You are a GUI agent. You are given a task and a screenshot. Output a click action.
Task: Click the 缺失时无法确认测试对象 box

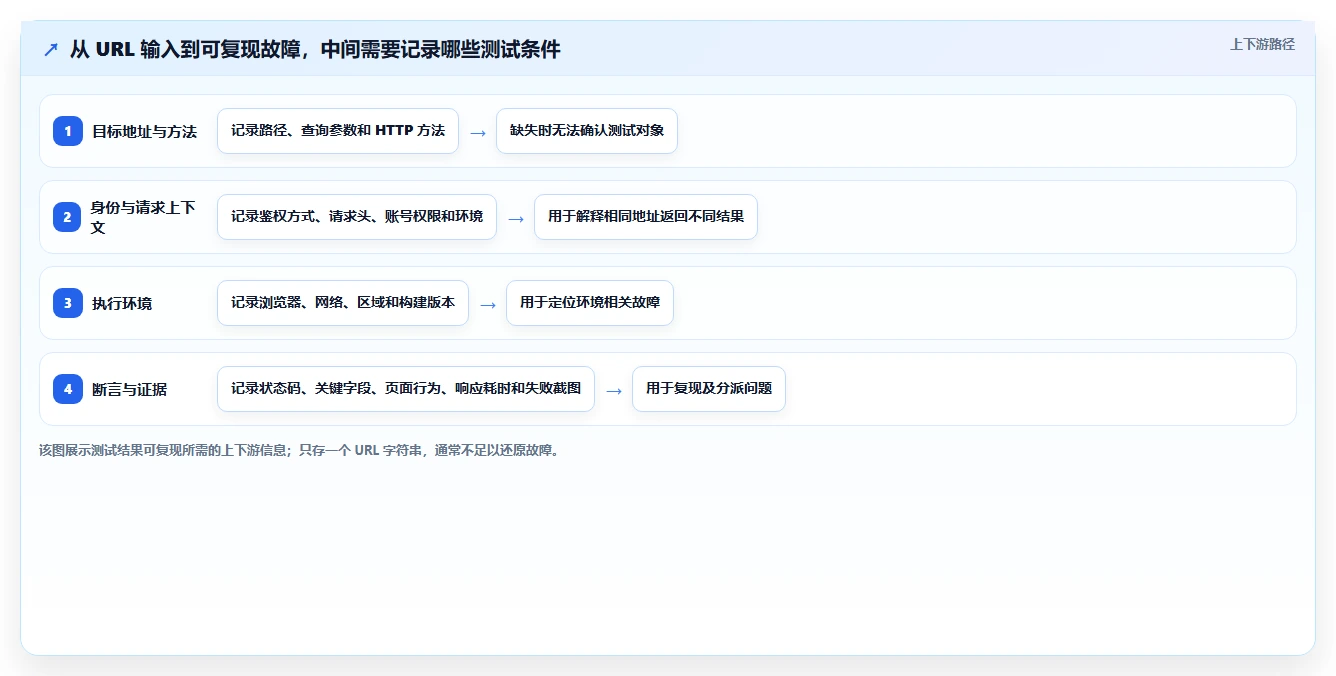coord(587,131)
